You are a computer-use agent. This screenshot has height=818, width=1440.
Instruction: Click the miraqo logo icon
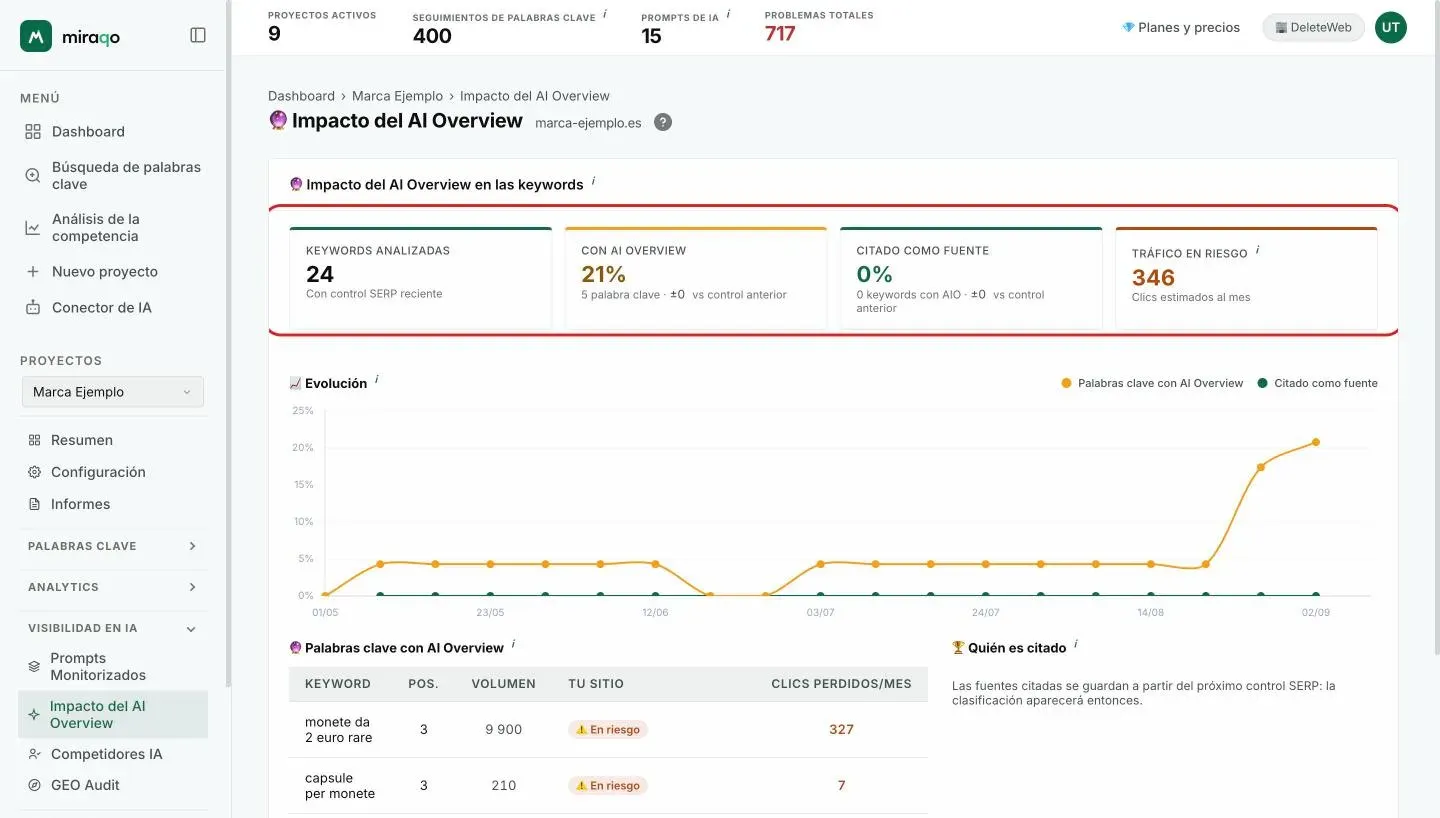tap(36, 36)
